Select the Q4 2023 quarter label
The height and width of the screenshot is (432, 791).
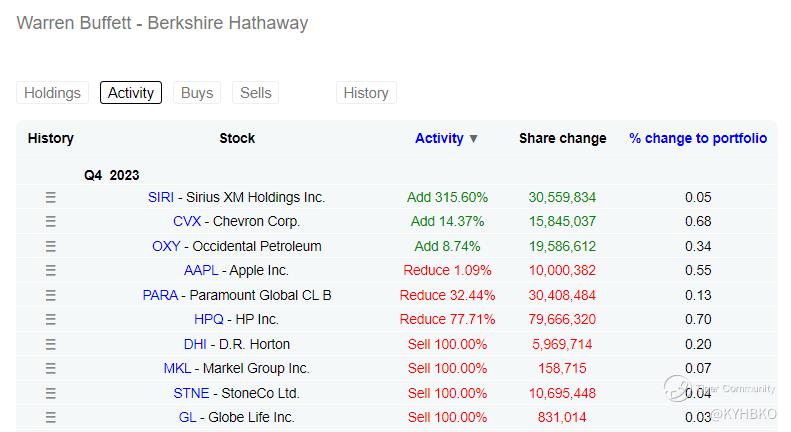pos(111,176)
